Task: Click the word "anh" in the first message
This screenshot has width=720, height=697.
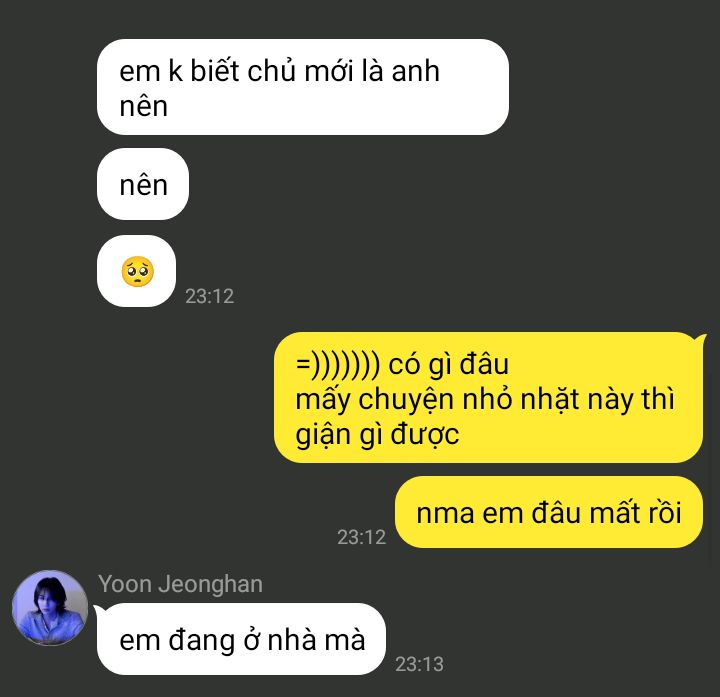Action: pyautogui.click(x=416, y=71)
